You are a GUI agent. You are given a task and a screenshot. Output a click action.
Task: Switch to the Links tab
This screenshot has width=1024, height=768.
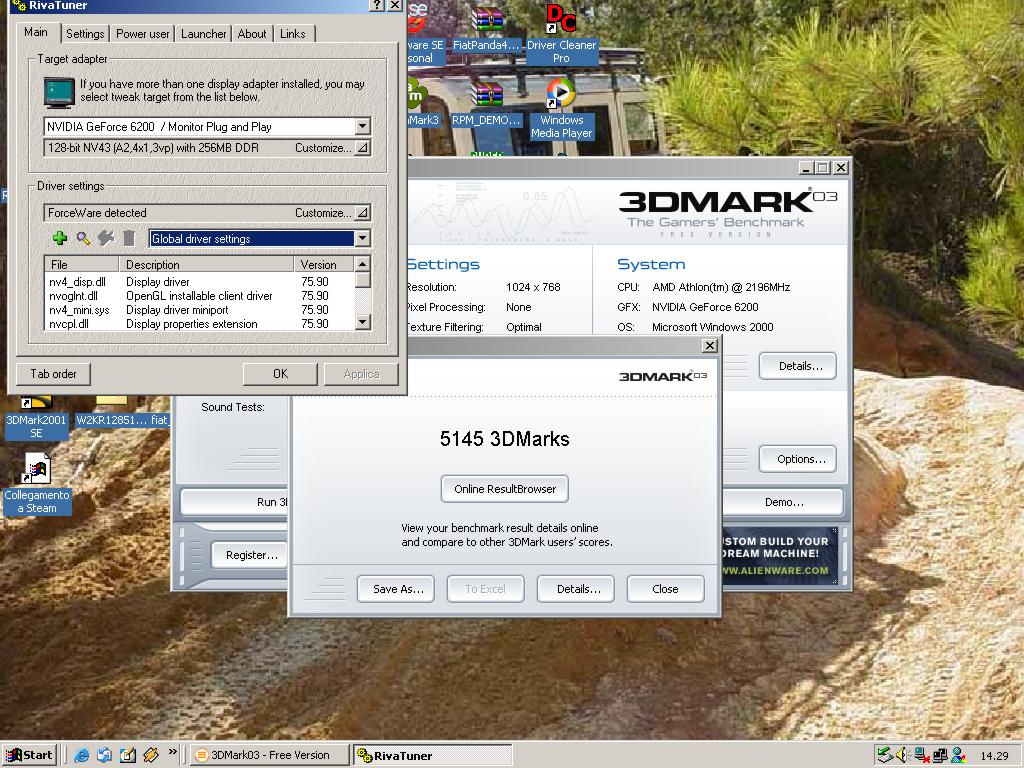(x=293, y=33)
